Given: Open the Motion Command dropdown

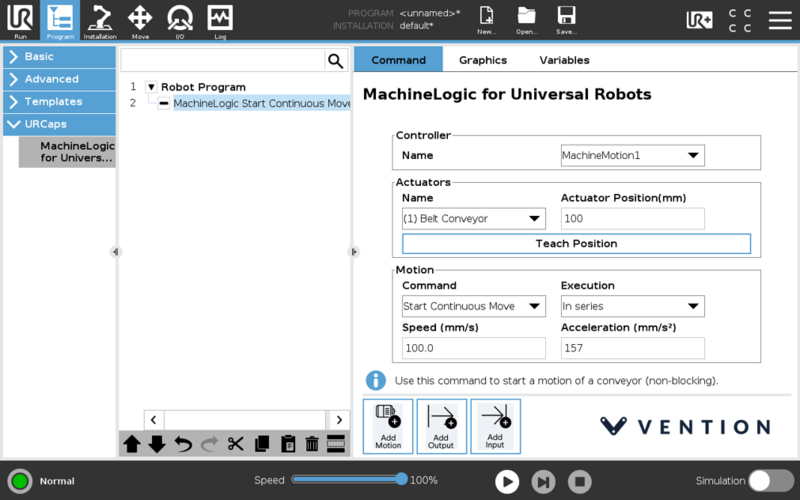Looking at the screenshot, I should (473, 307).
